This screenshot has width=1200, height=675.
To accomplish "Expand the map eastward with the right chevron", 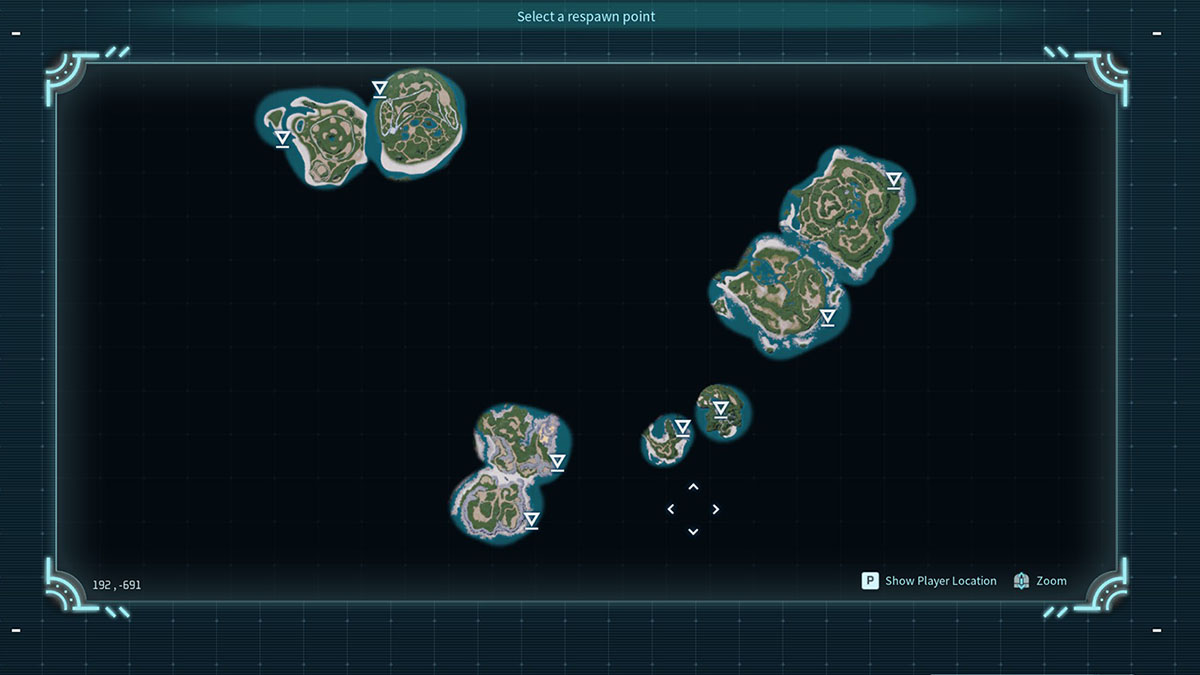I will point(716,509).
